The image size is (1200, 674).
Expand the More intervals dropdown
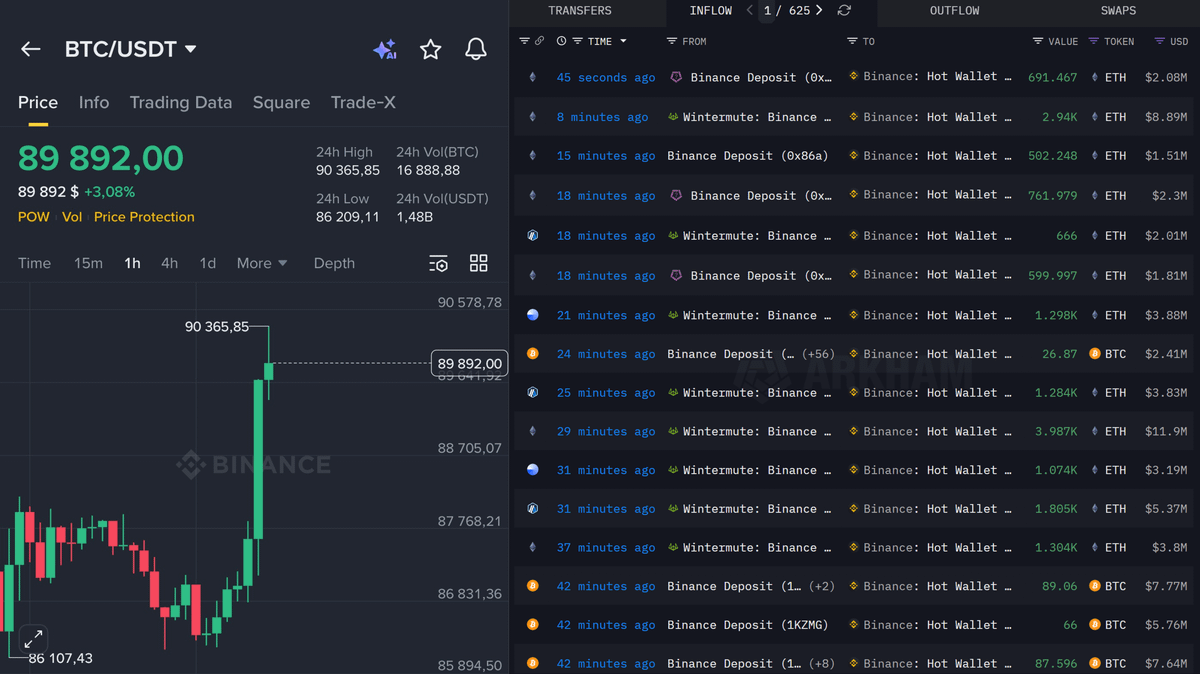[x=262, y=263]
